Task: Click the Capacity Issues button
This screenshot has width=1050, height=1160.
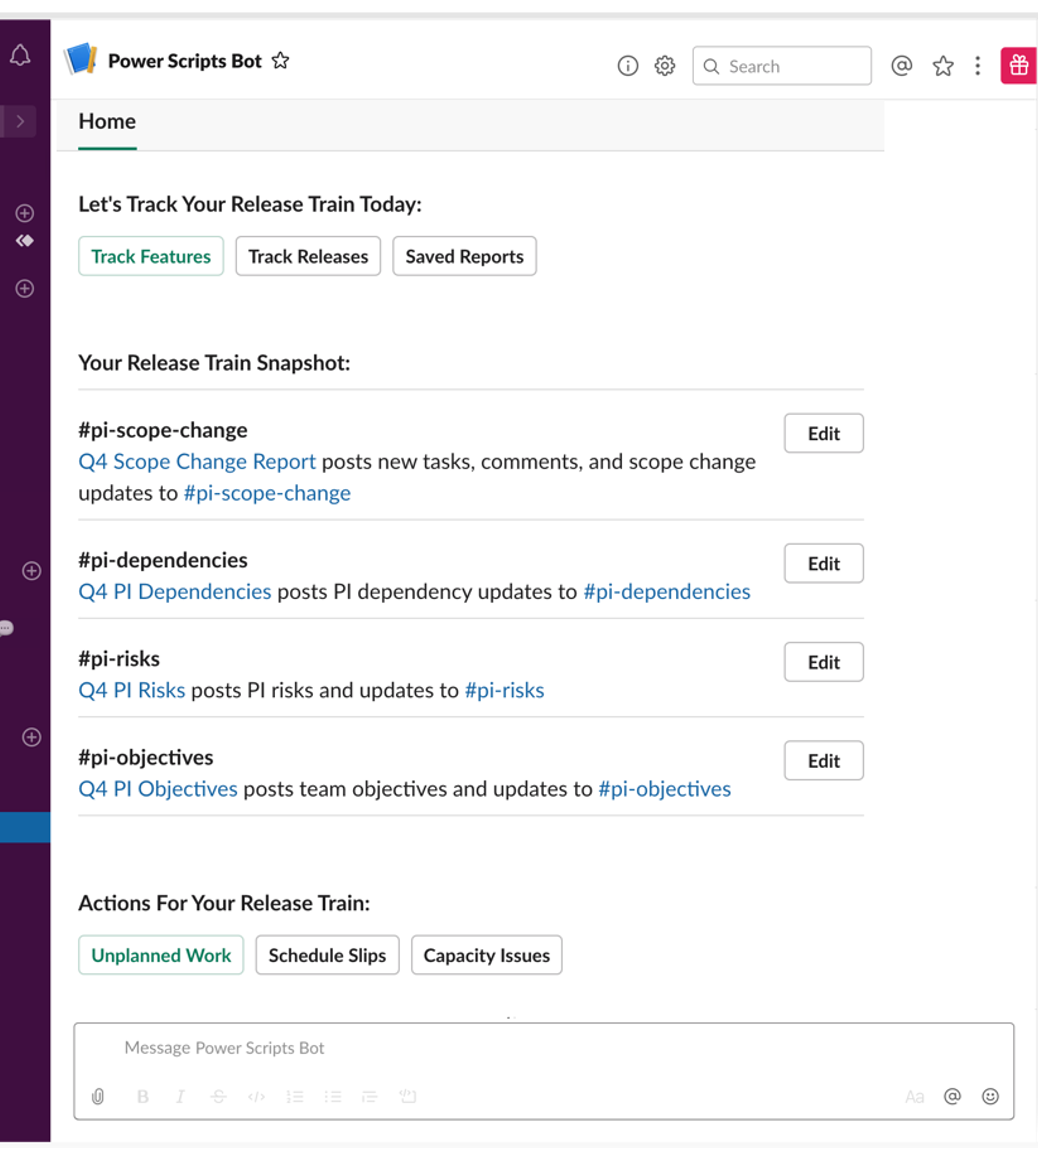Action: click(x=486, y=955)
